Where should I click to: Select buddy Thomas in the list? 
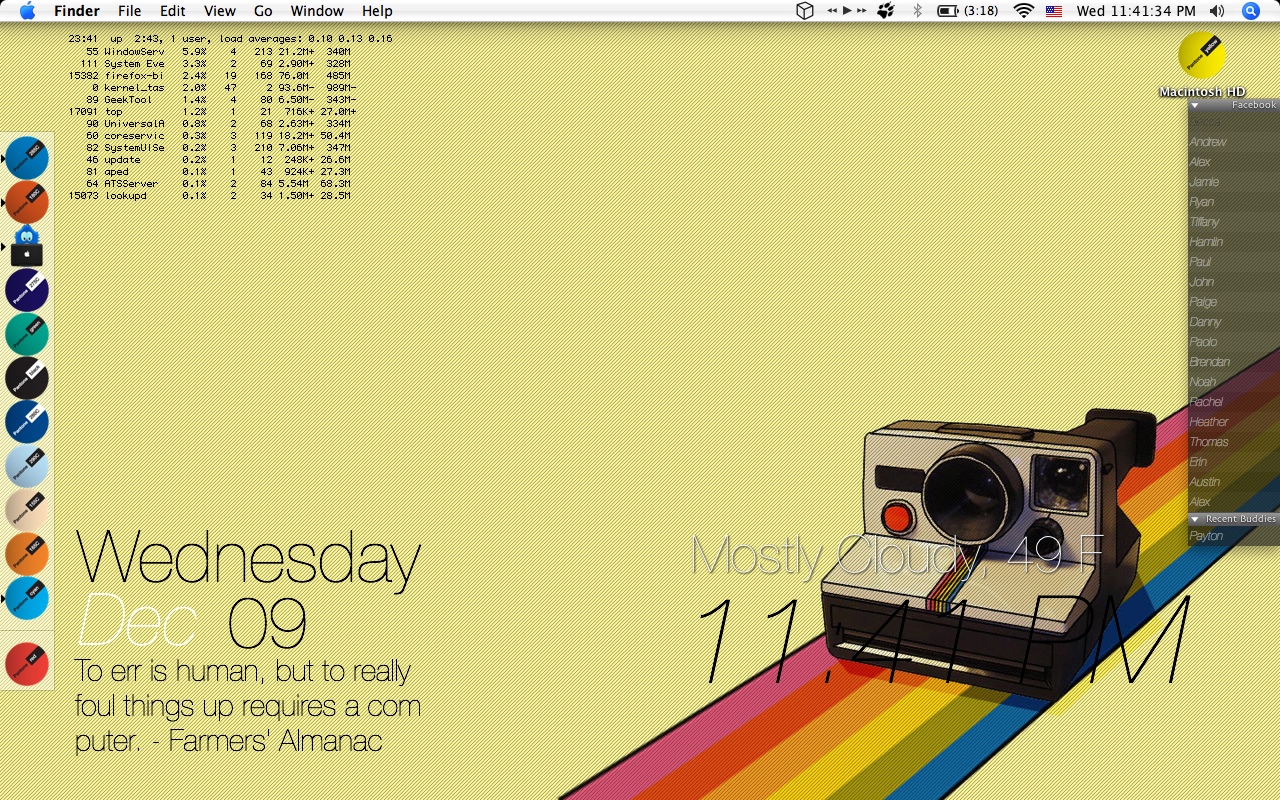(x=1234, y=442)
